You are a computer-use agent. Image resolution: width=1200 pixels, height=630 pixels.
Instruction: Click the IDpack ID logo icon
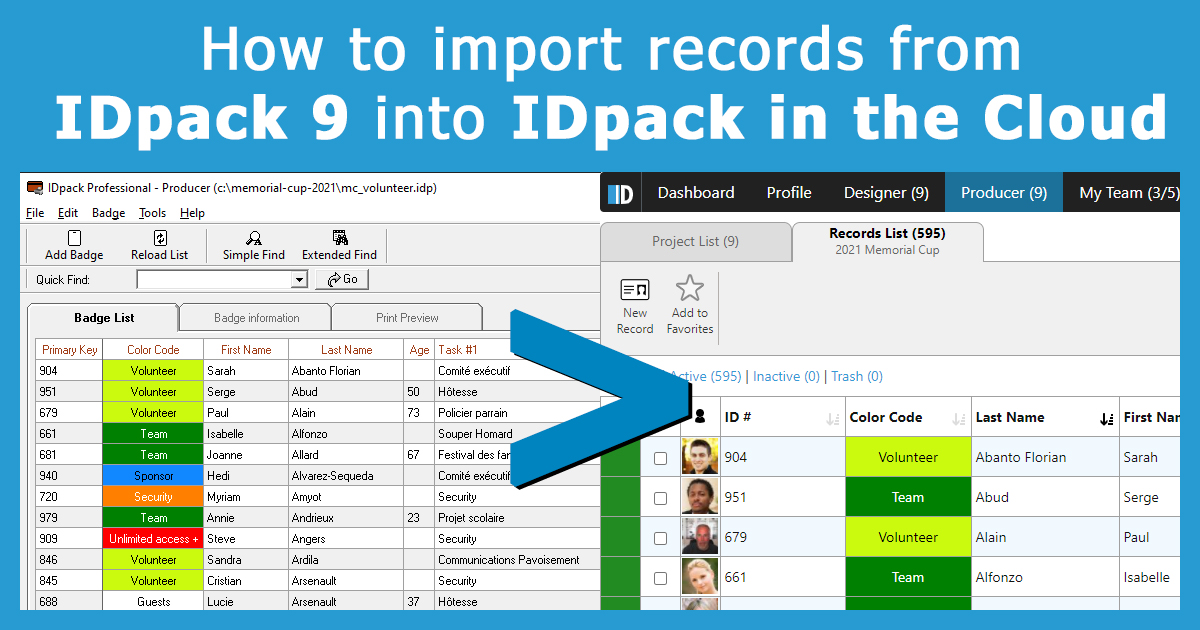620,192
